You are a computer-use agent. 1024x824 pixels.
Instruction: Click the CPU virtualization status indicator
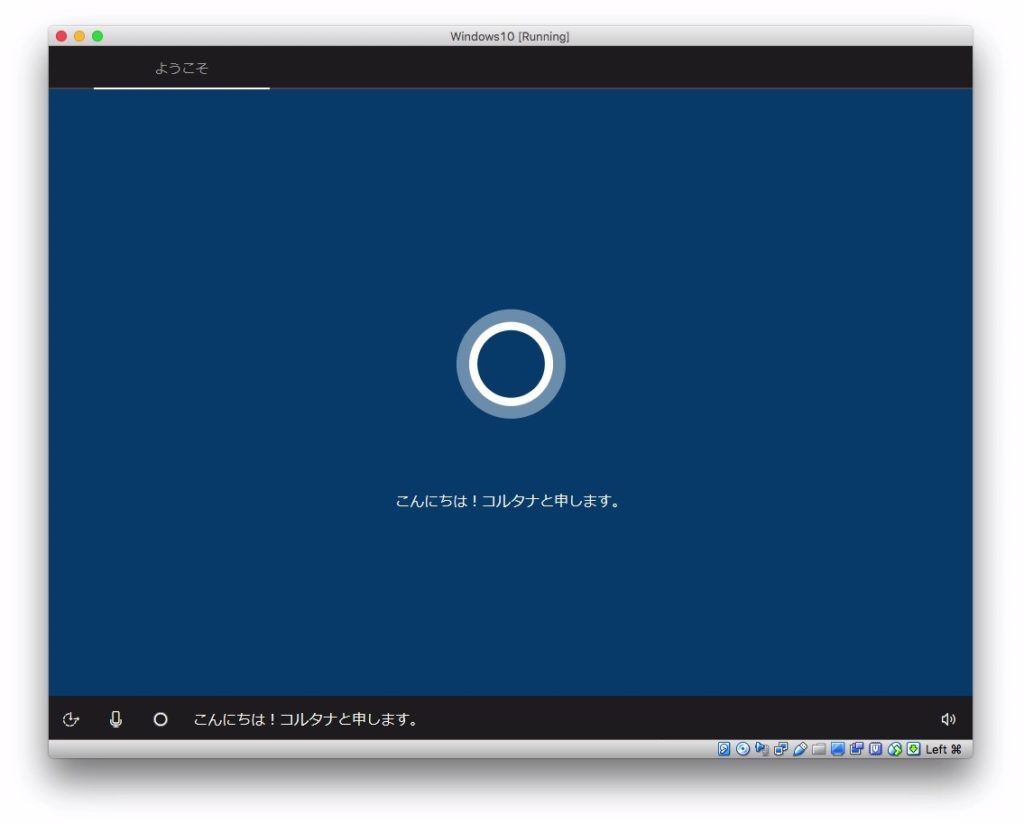pyautogui.click(x=876, y=749)
